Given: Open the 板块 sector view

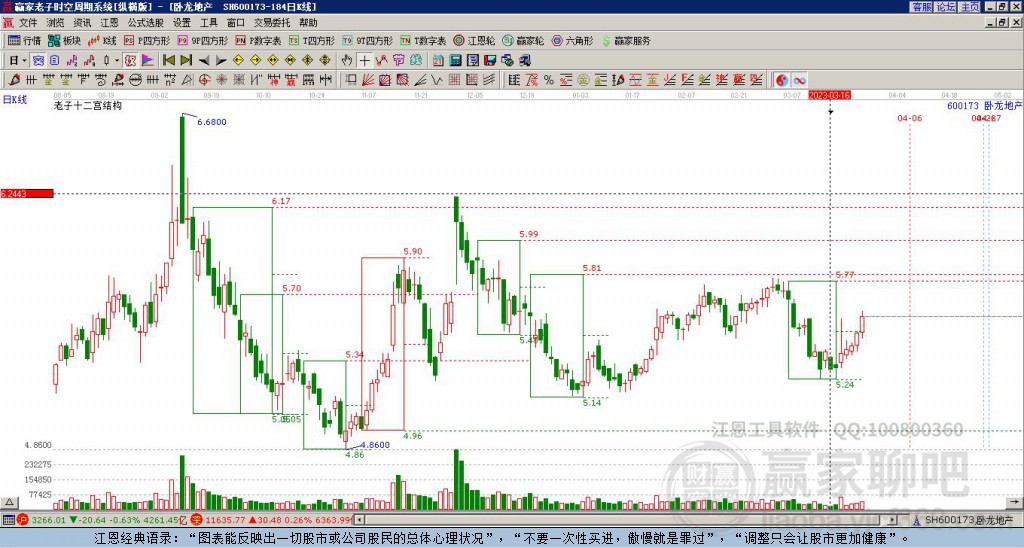Looking at the screenshot, I should 65,40.
